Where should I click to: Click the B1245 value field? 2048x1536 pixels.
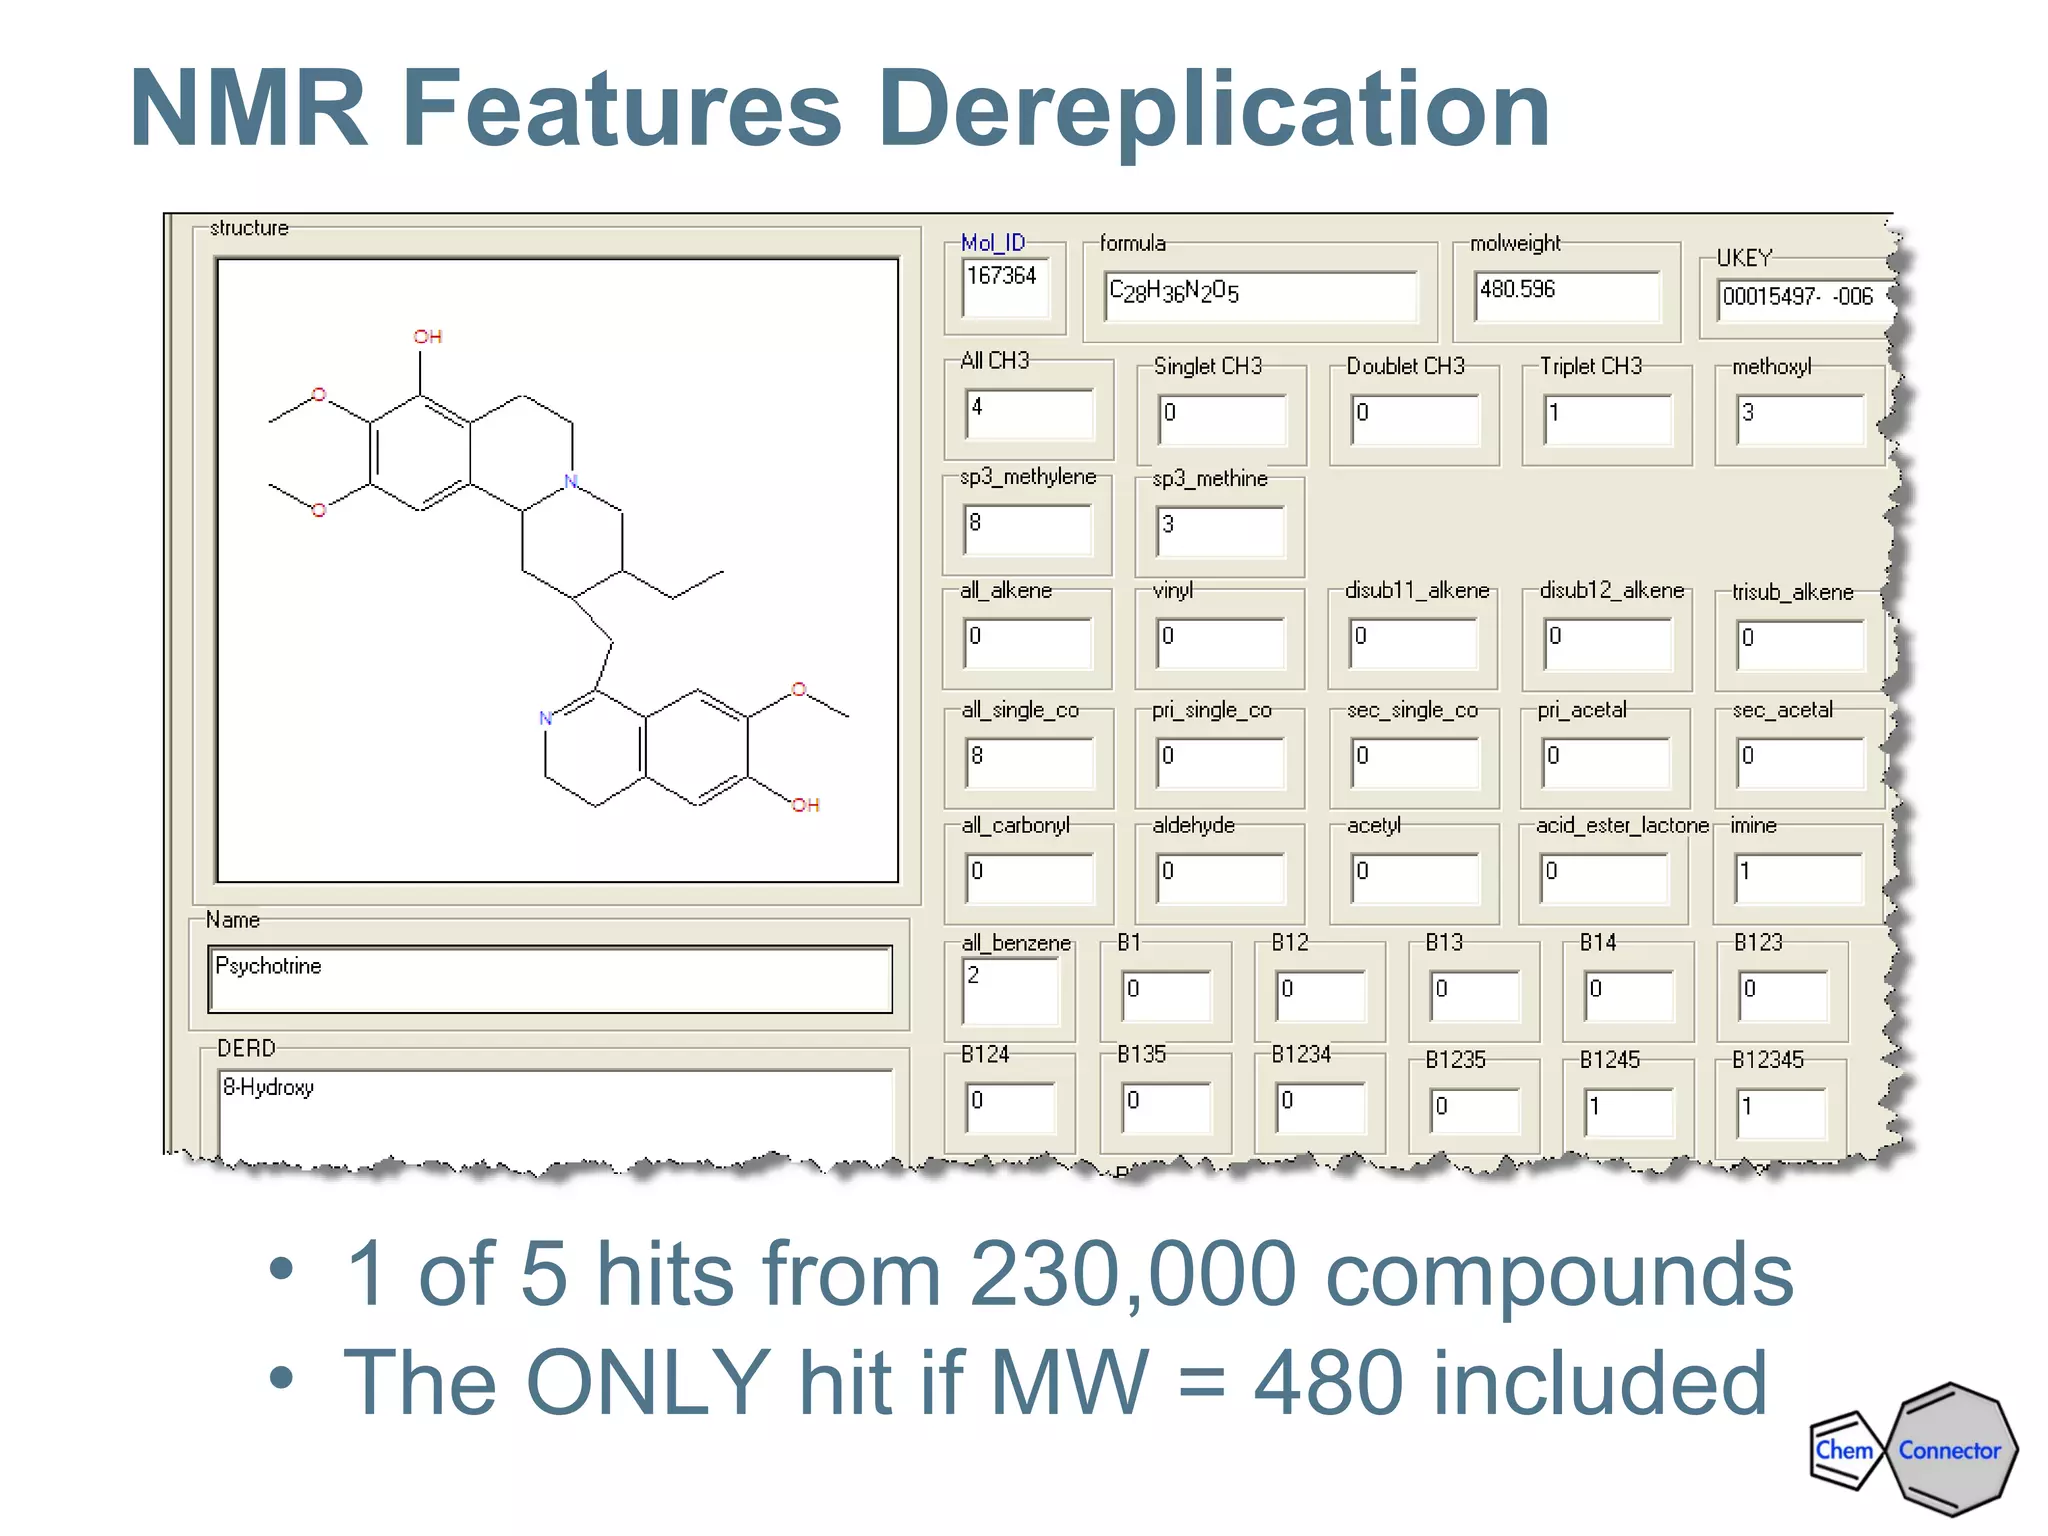(1628, 1112)
